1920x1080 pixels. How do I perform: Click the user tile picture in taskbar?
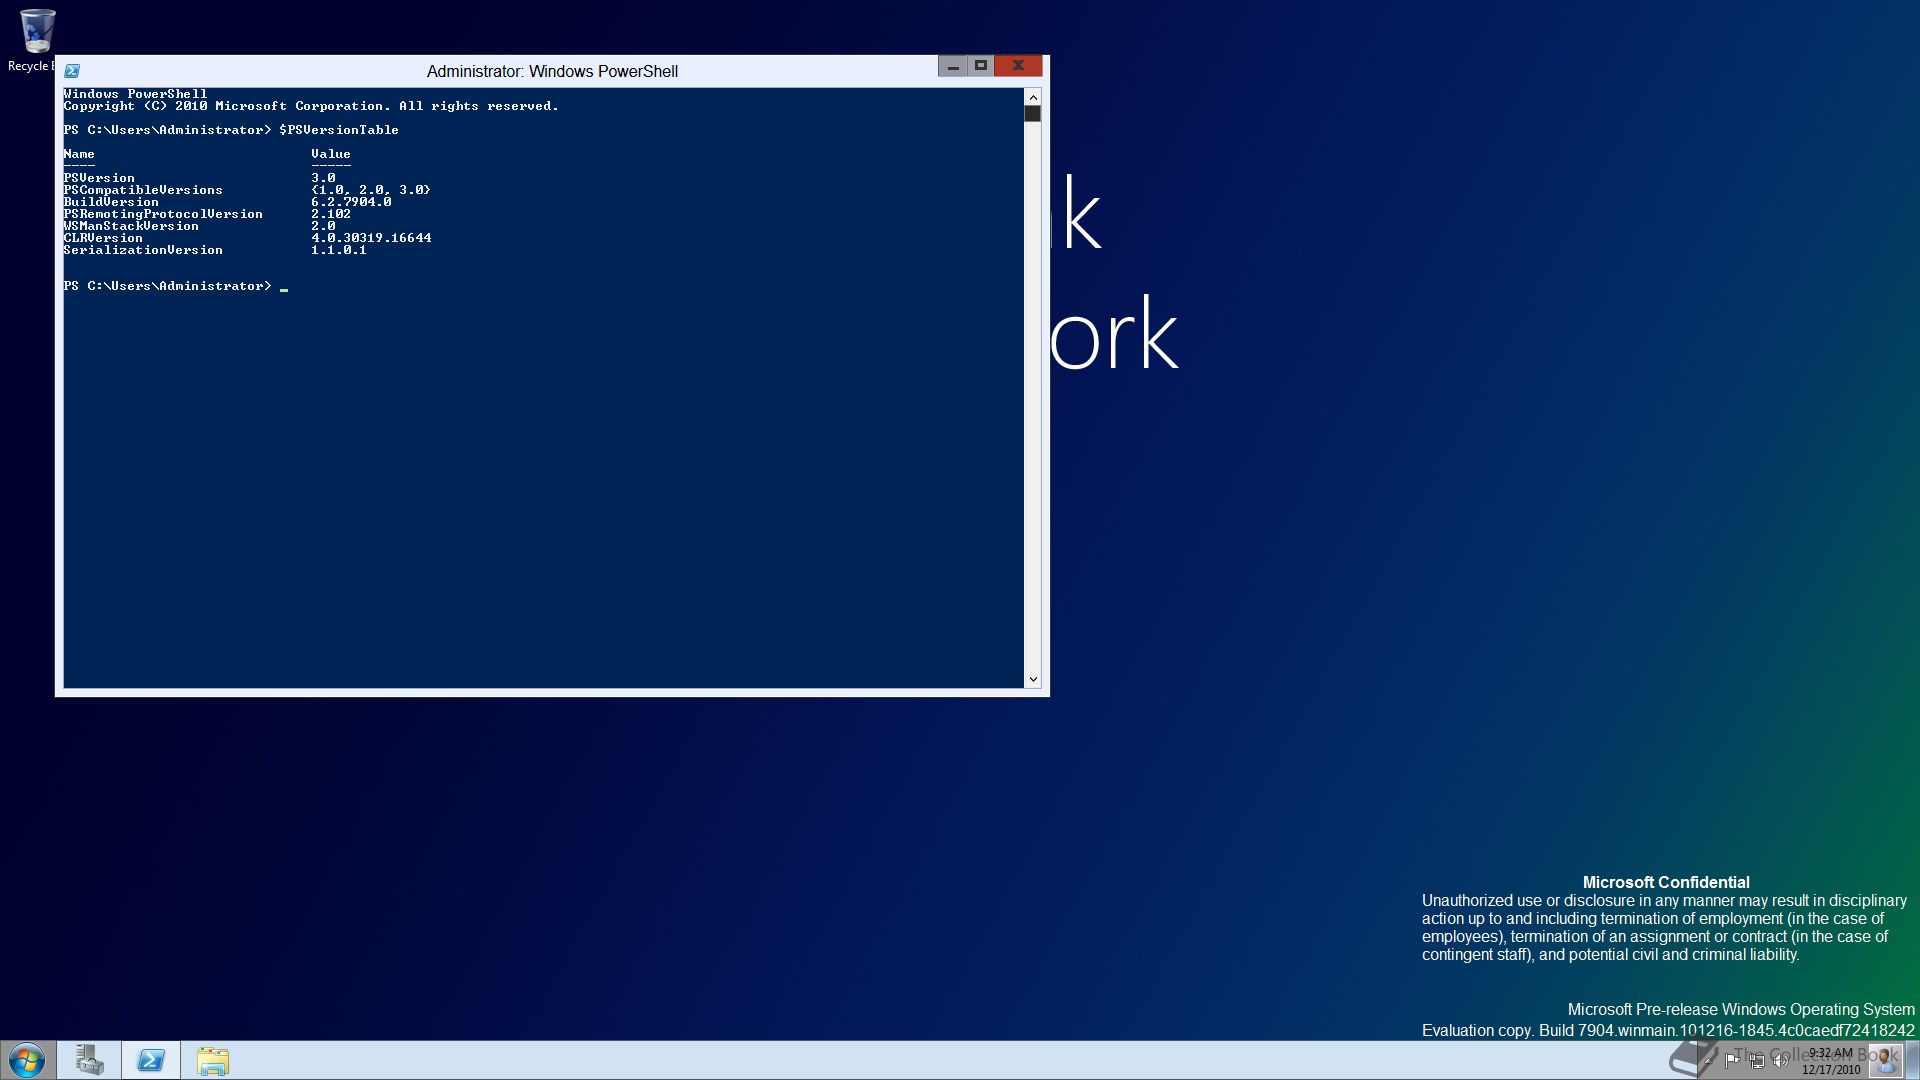click(1886, 1060)
